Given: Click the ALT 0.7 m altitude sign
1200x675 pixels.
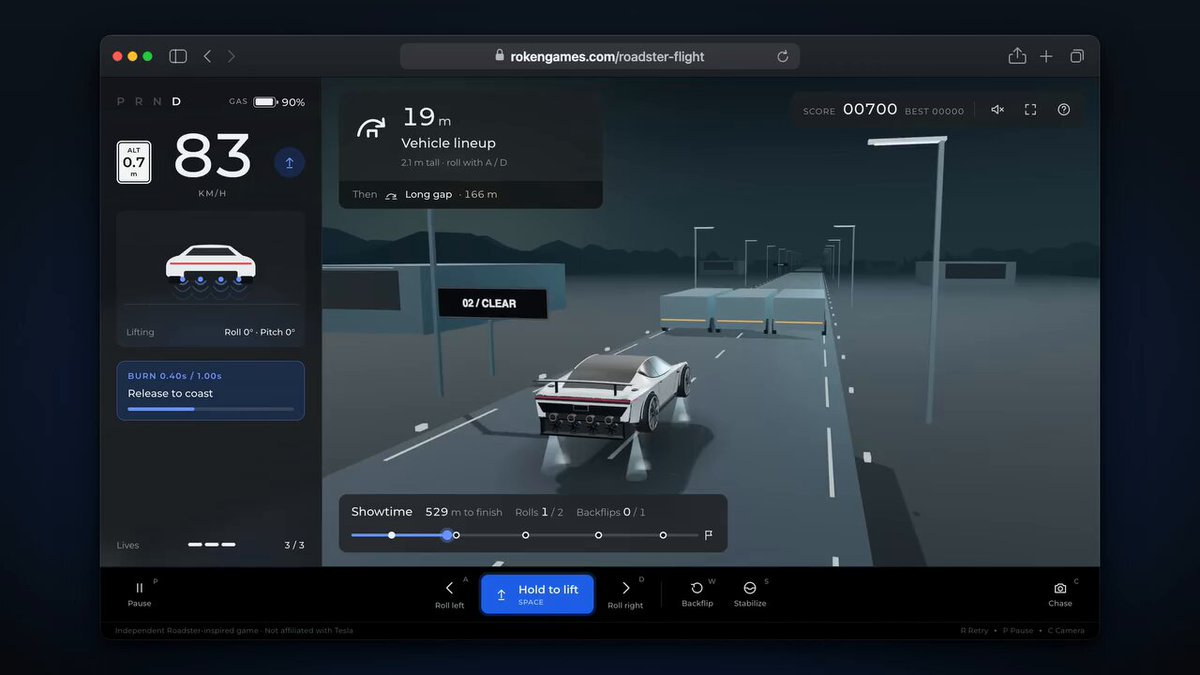Looking at the screenshot, I should click(x=134, y=162).
